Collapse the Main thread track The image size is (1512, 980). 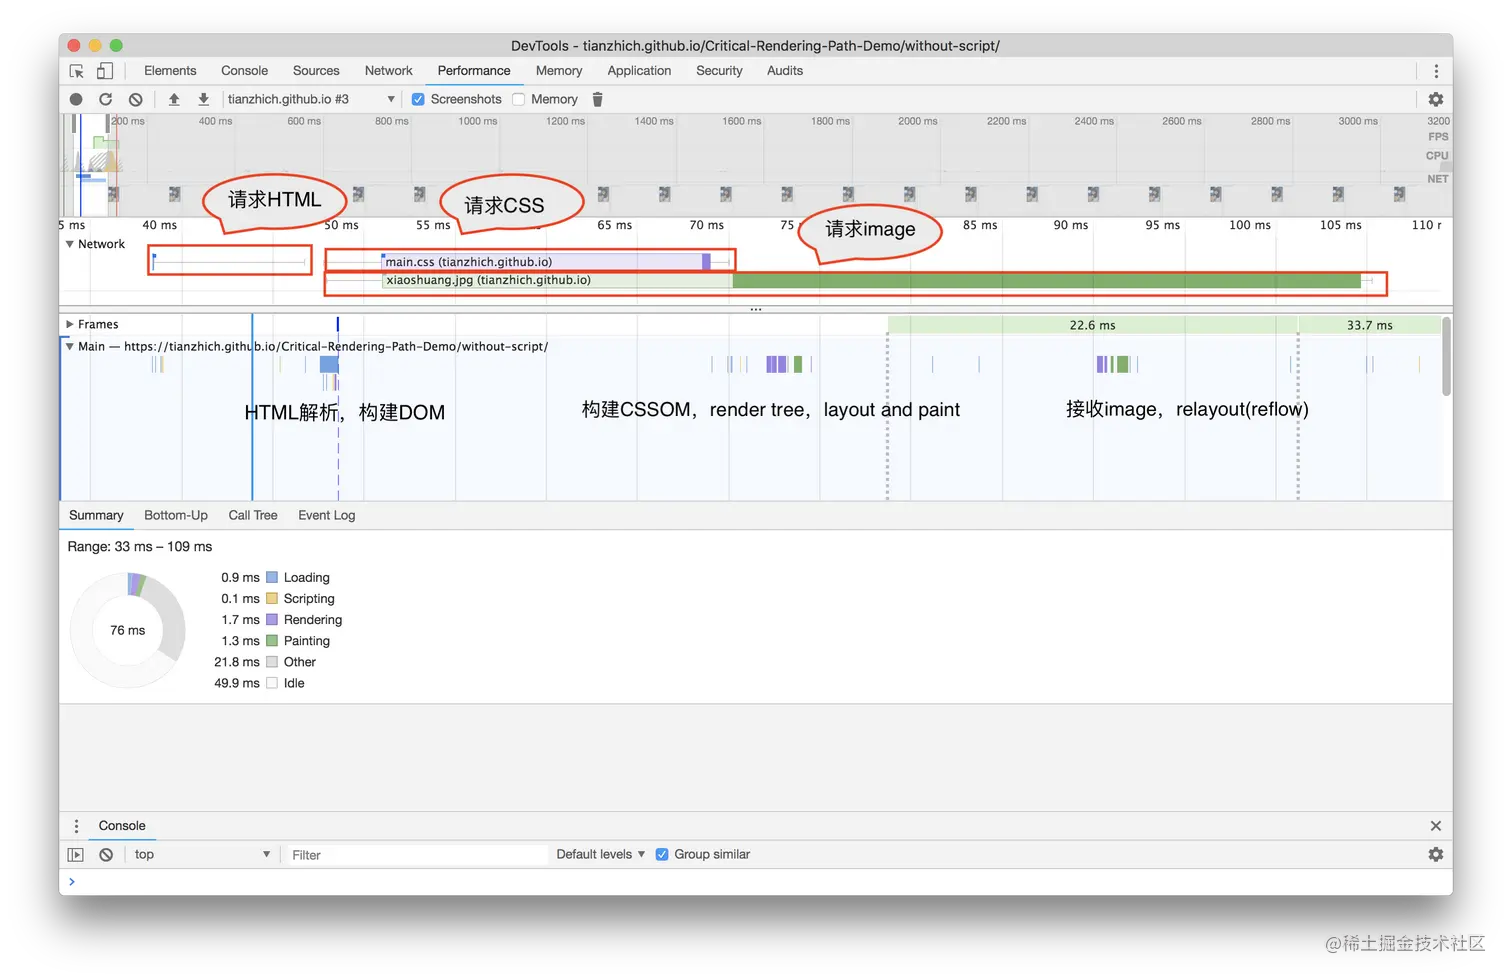(x=70, y=346)
